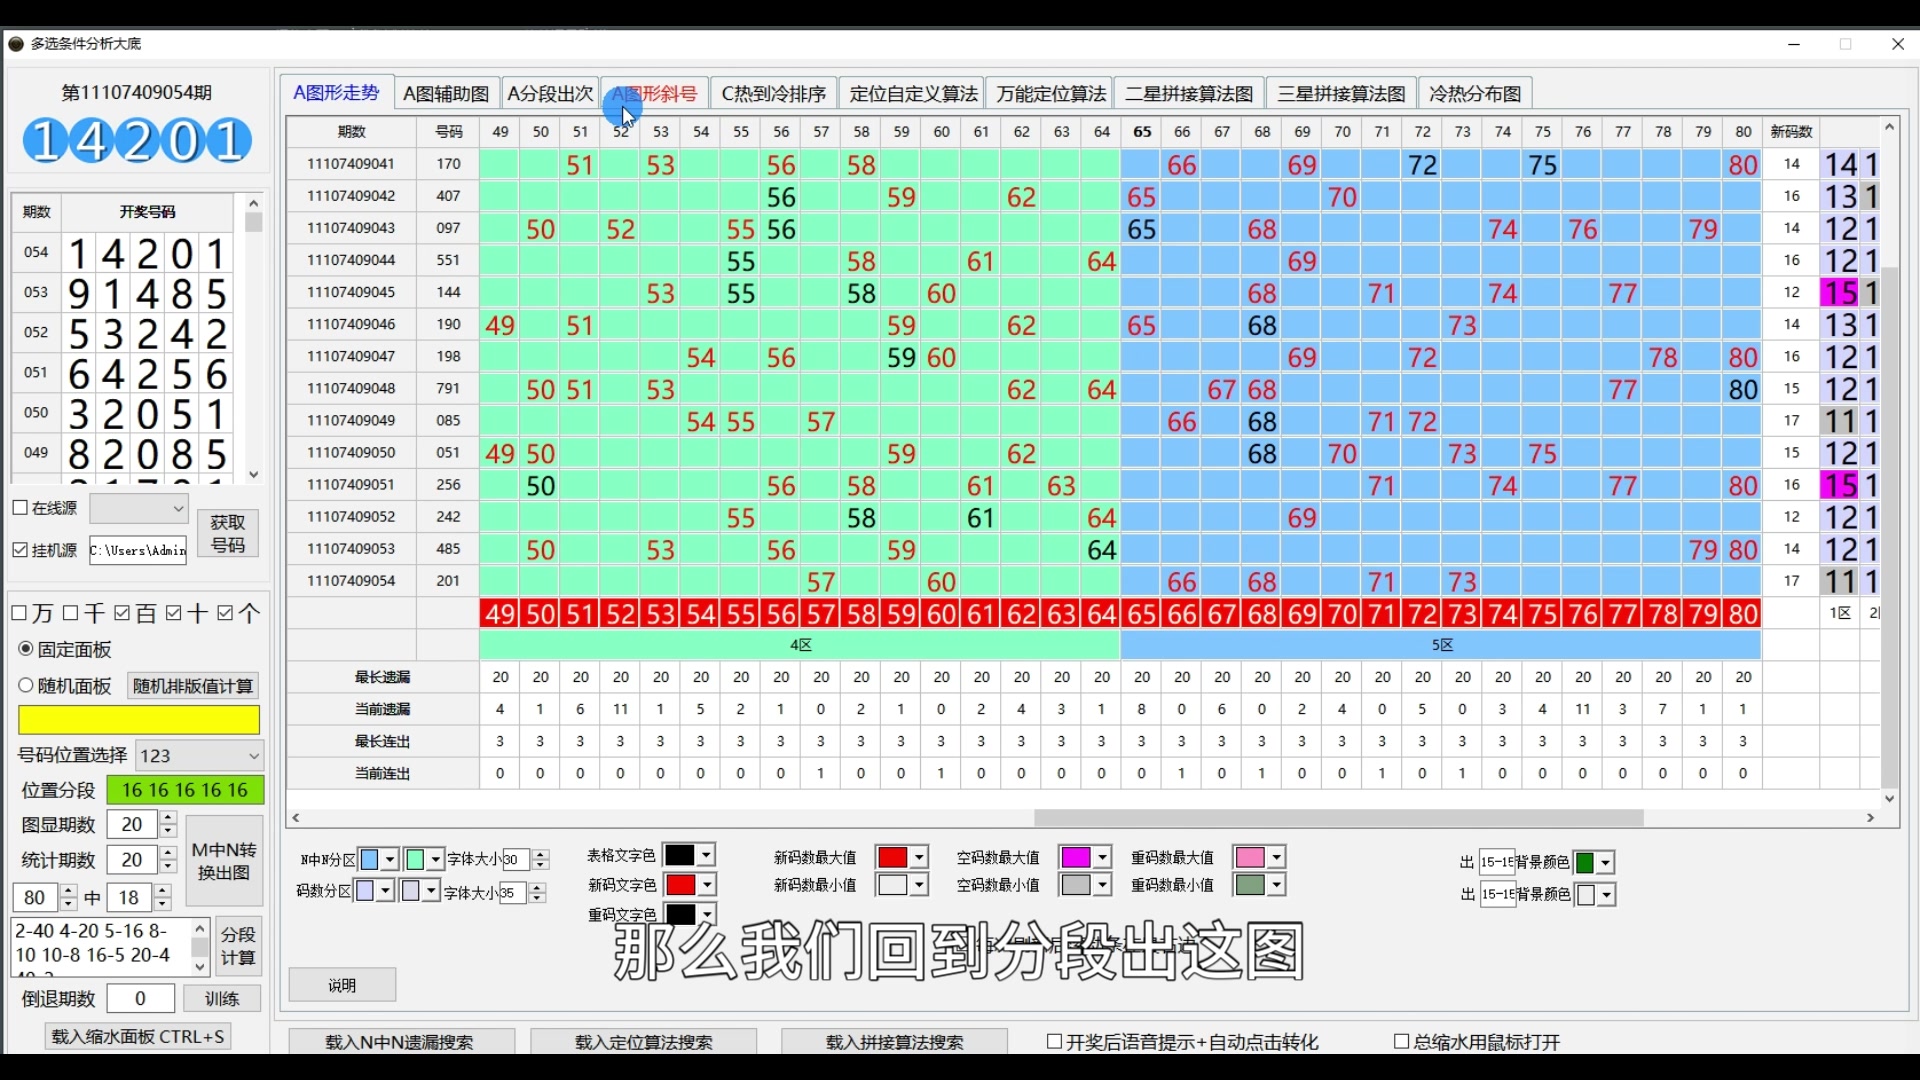Enable 总缩水用鼠标打开 checkbox
This screenshot has height=1080, width=1920.
point(1402,1042)
